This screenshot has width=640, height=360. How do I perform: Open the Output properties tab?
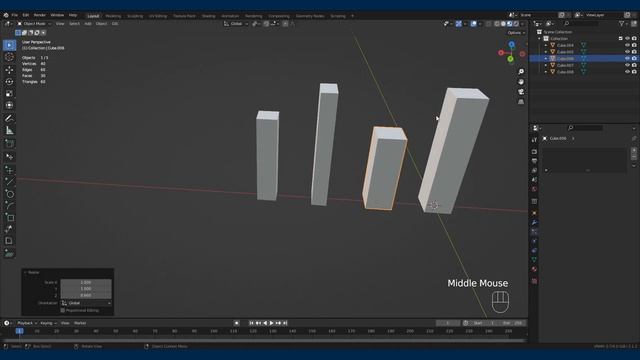coord(534,161)
